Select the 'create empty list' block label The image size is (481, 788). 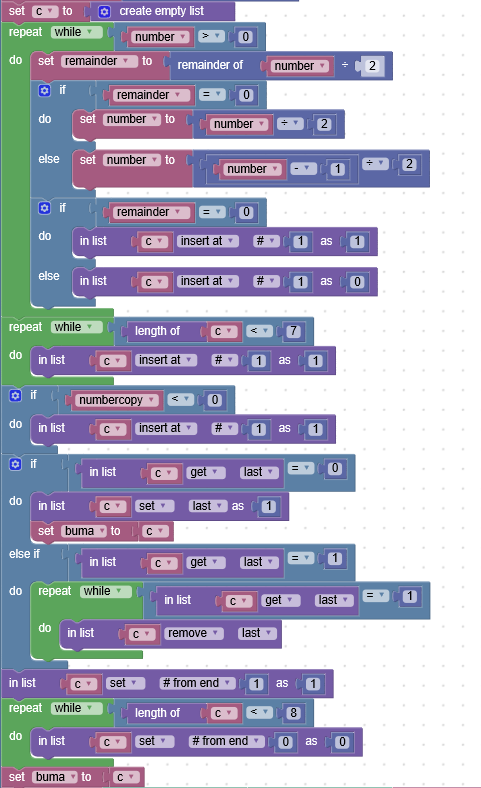tap(161, 11)
